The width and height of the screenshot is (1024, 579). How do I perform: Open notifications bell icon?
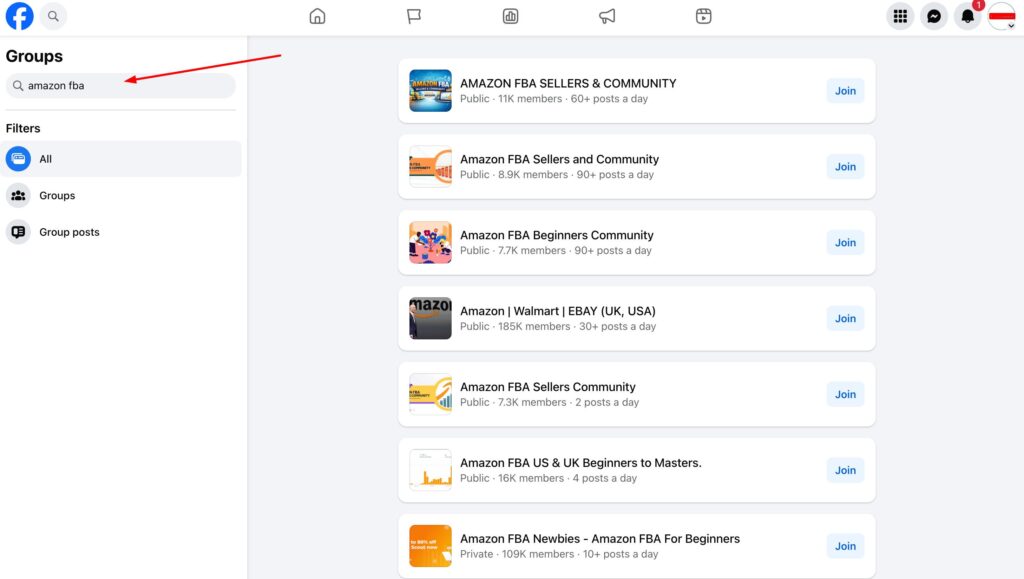(x=967, y=16)
